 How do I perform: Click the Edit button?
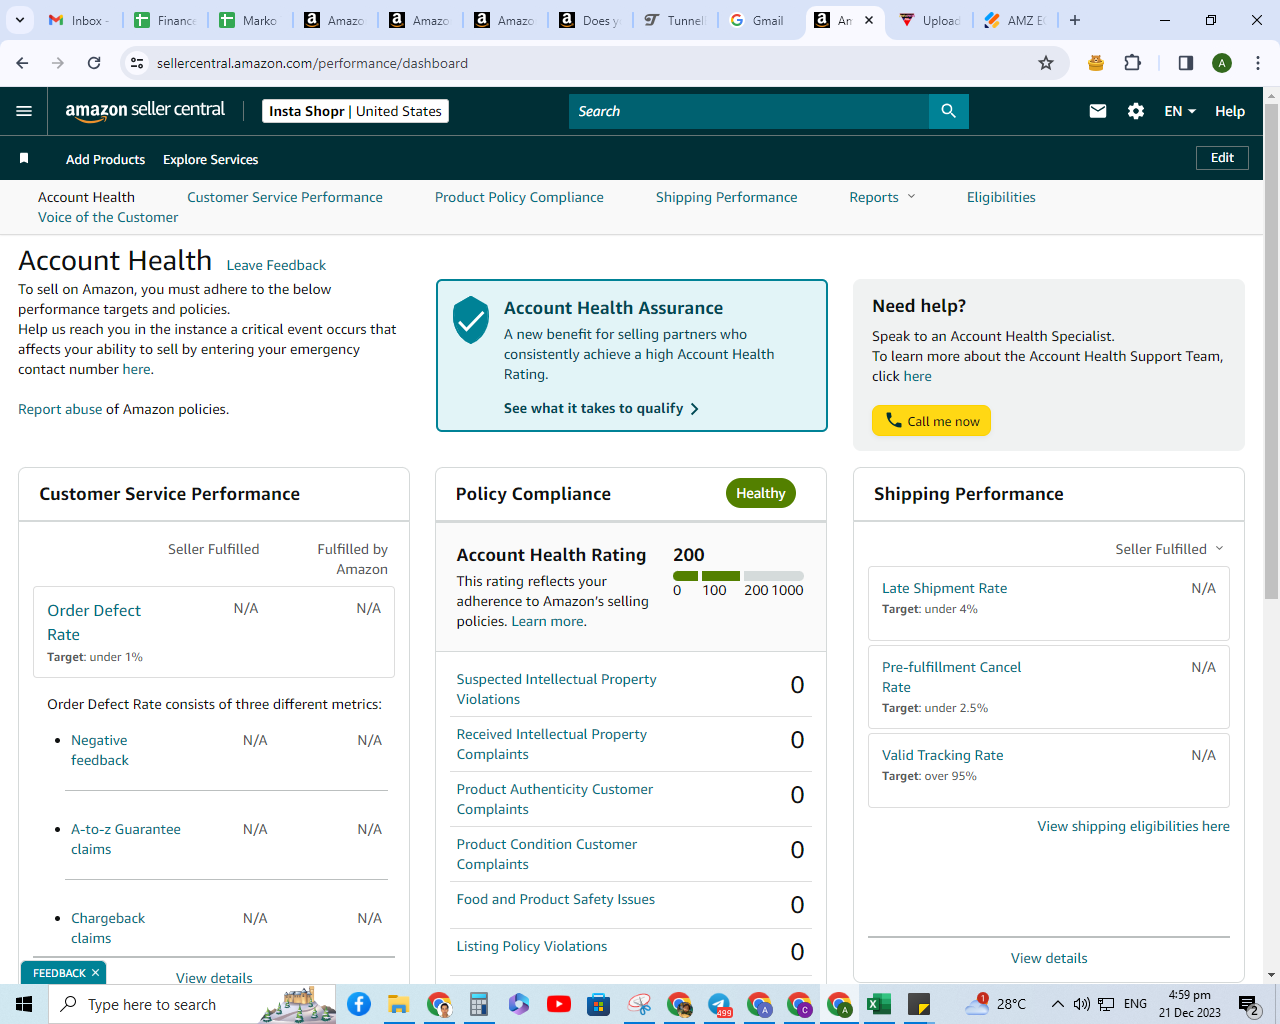(1222, 158)
